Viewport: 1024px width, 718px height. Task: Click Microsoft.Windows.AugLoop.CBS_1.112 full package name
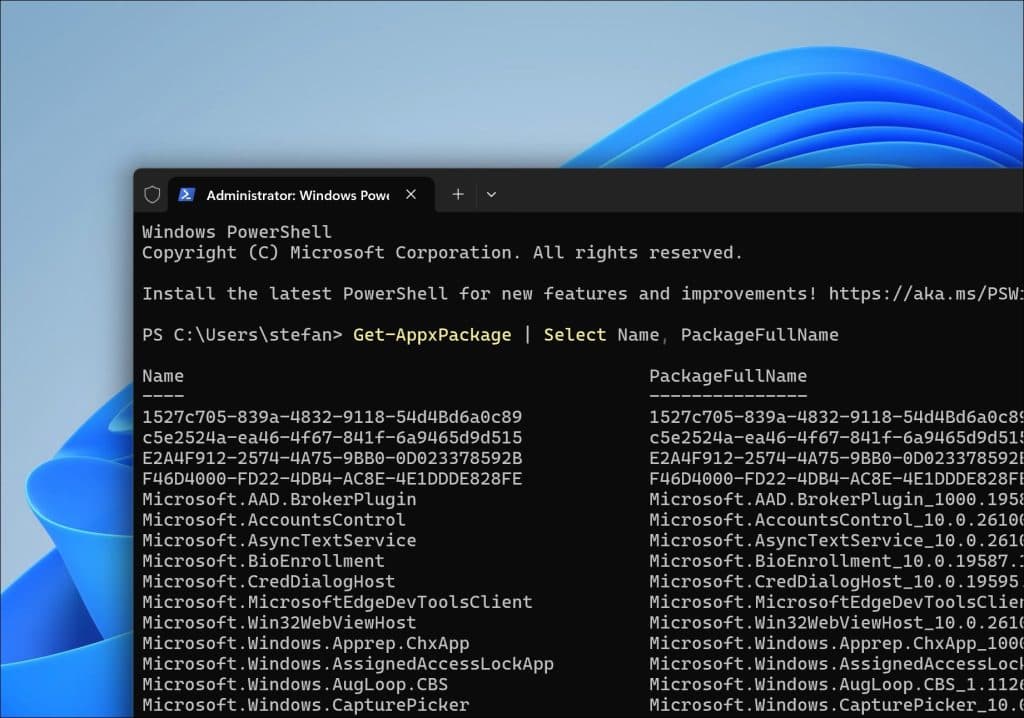[x=837, y=684]
